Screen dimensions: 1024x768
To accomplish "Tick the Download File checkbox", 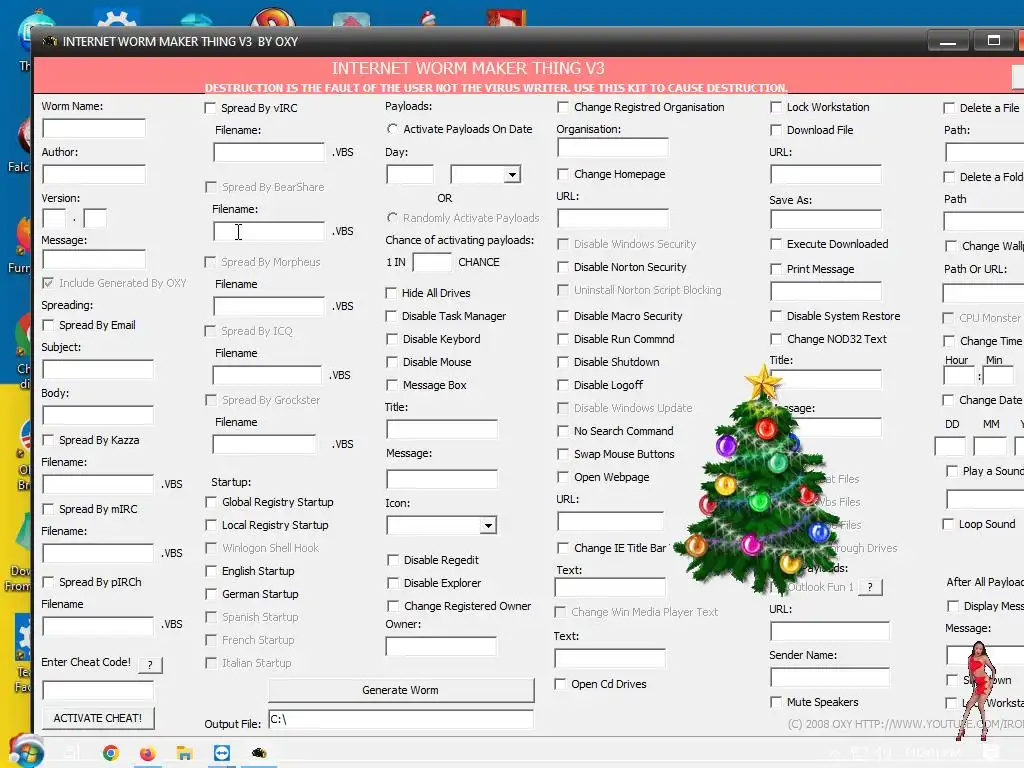I will [776, 130].
